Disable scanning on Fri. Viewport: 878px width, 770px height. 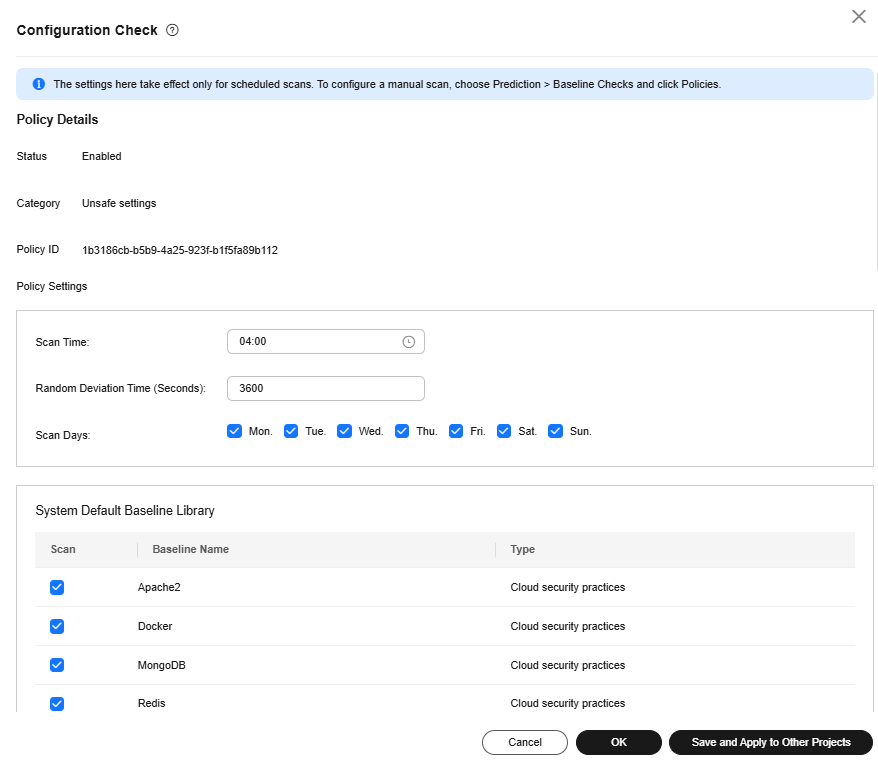pyautogui.click(x=456, y=431)
